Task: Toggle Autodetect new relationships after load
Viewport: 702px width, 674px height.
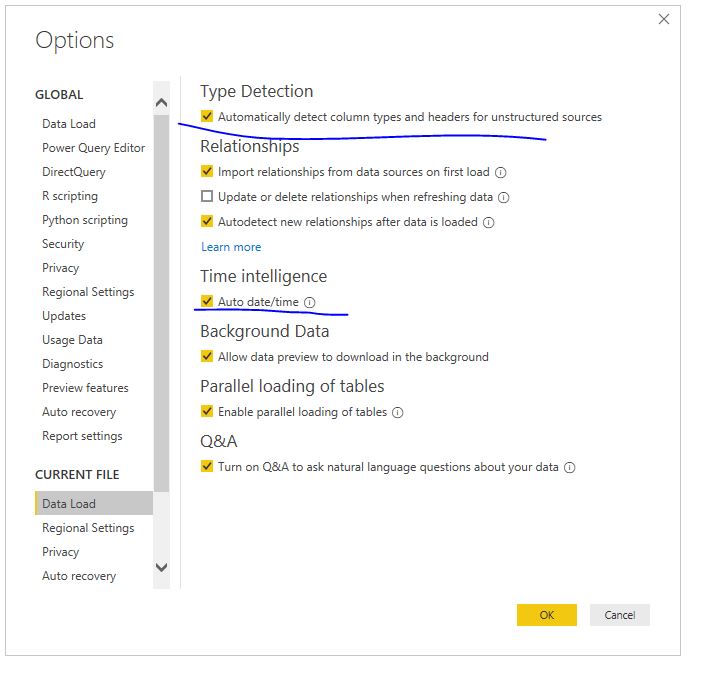Action: [x=207, y=222]
